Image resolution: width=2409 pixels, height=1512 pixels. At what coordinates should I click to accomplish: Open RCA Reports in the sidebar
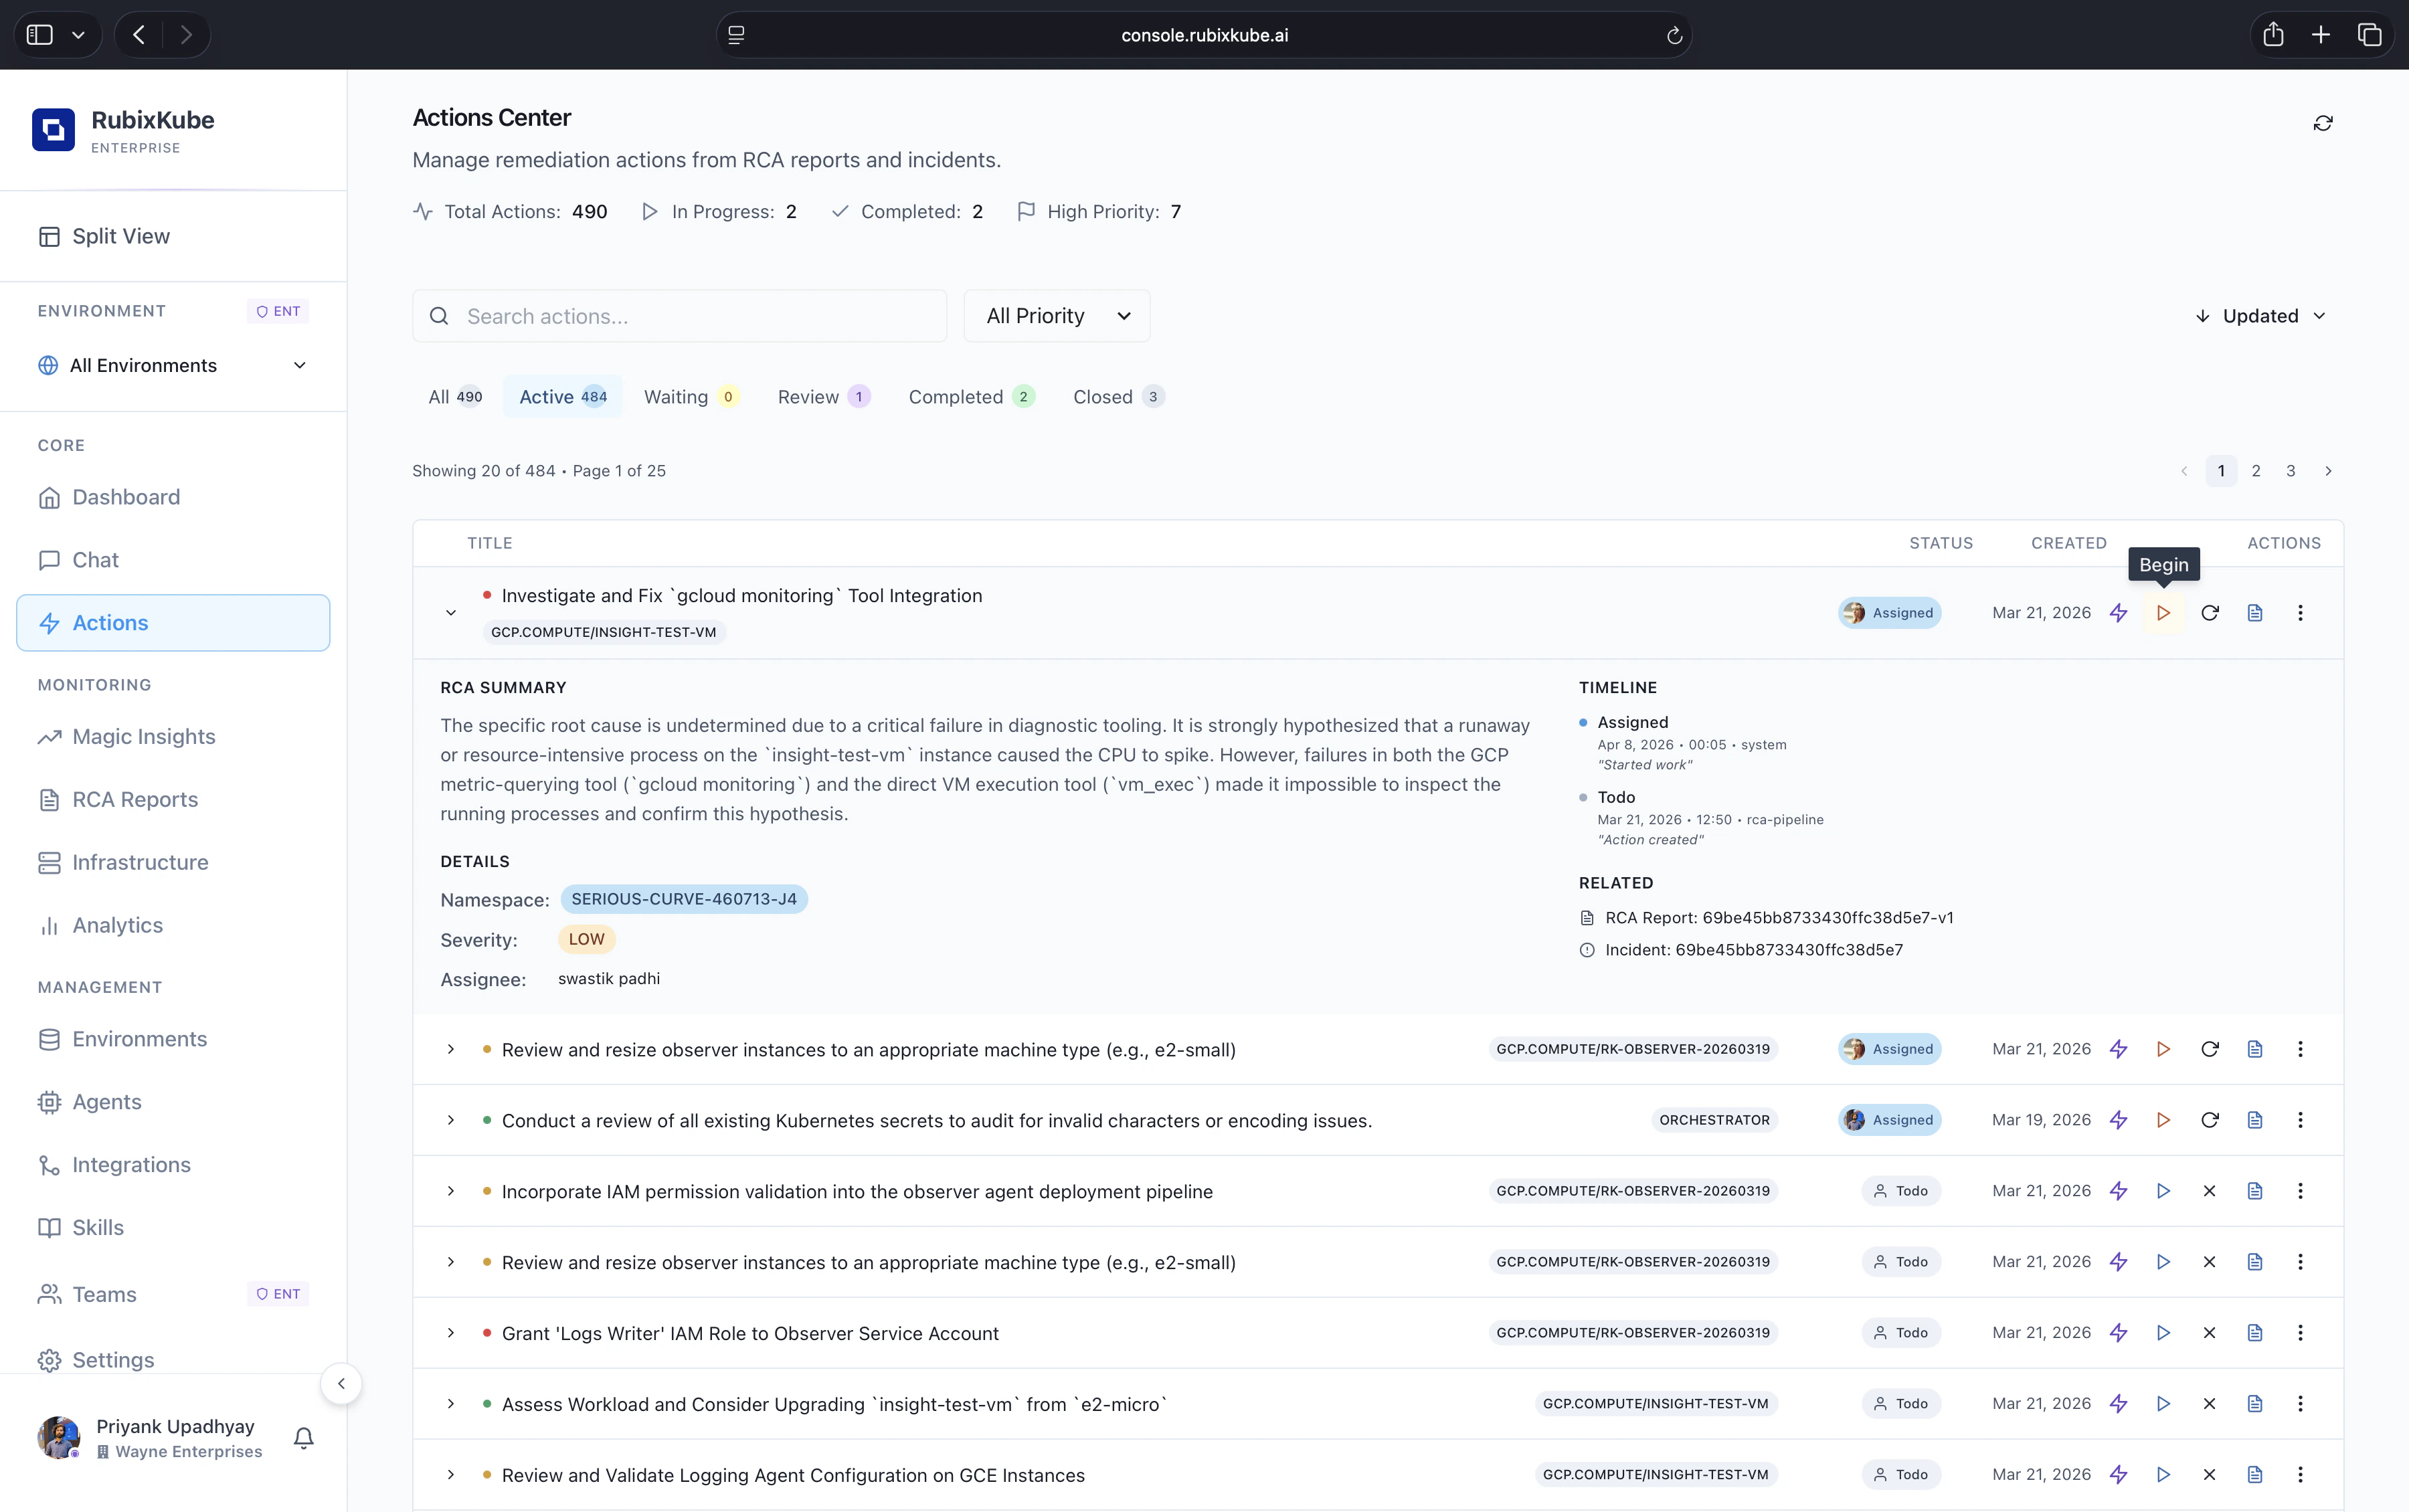click(134, 799)
